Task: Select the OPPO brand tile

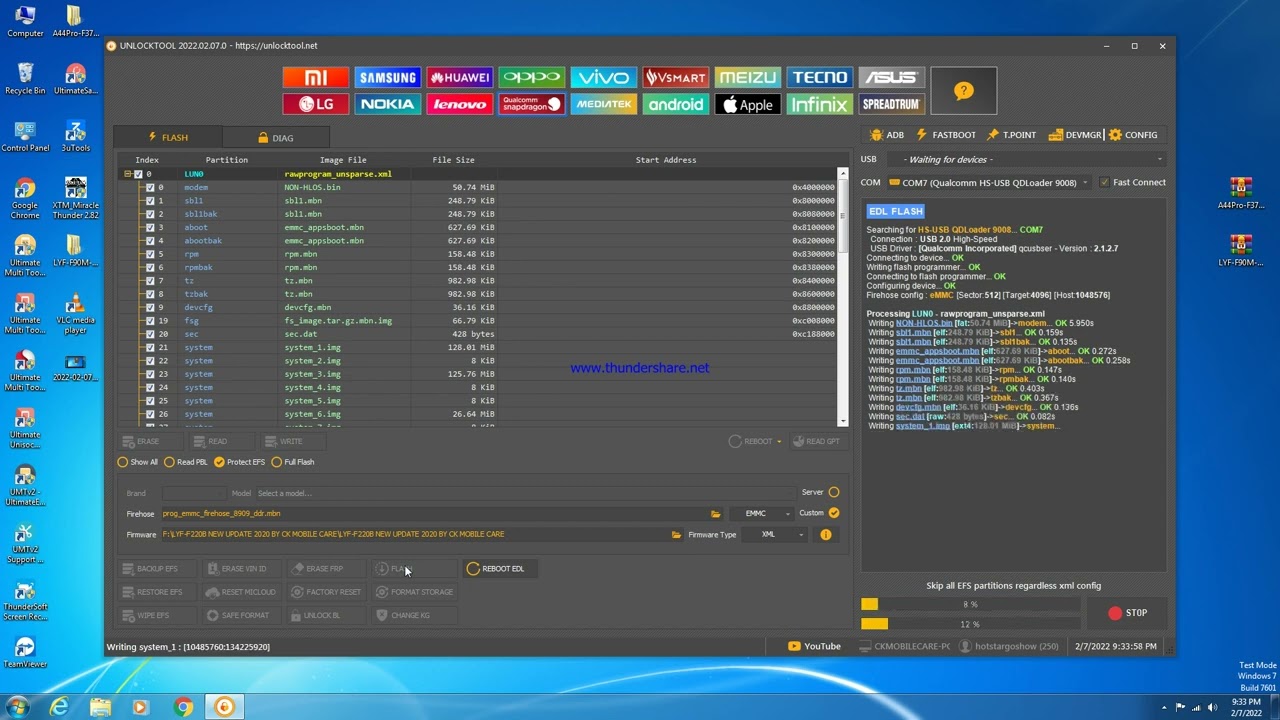Action: [x=532, y=77]
